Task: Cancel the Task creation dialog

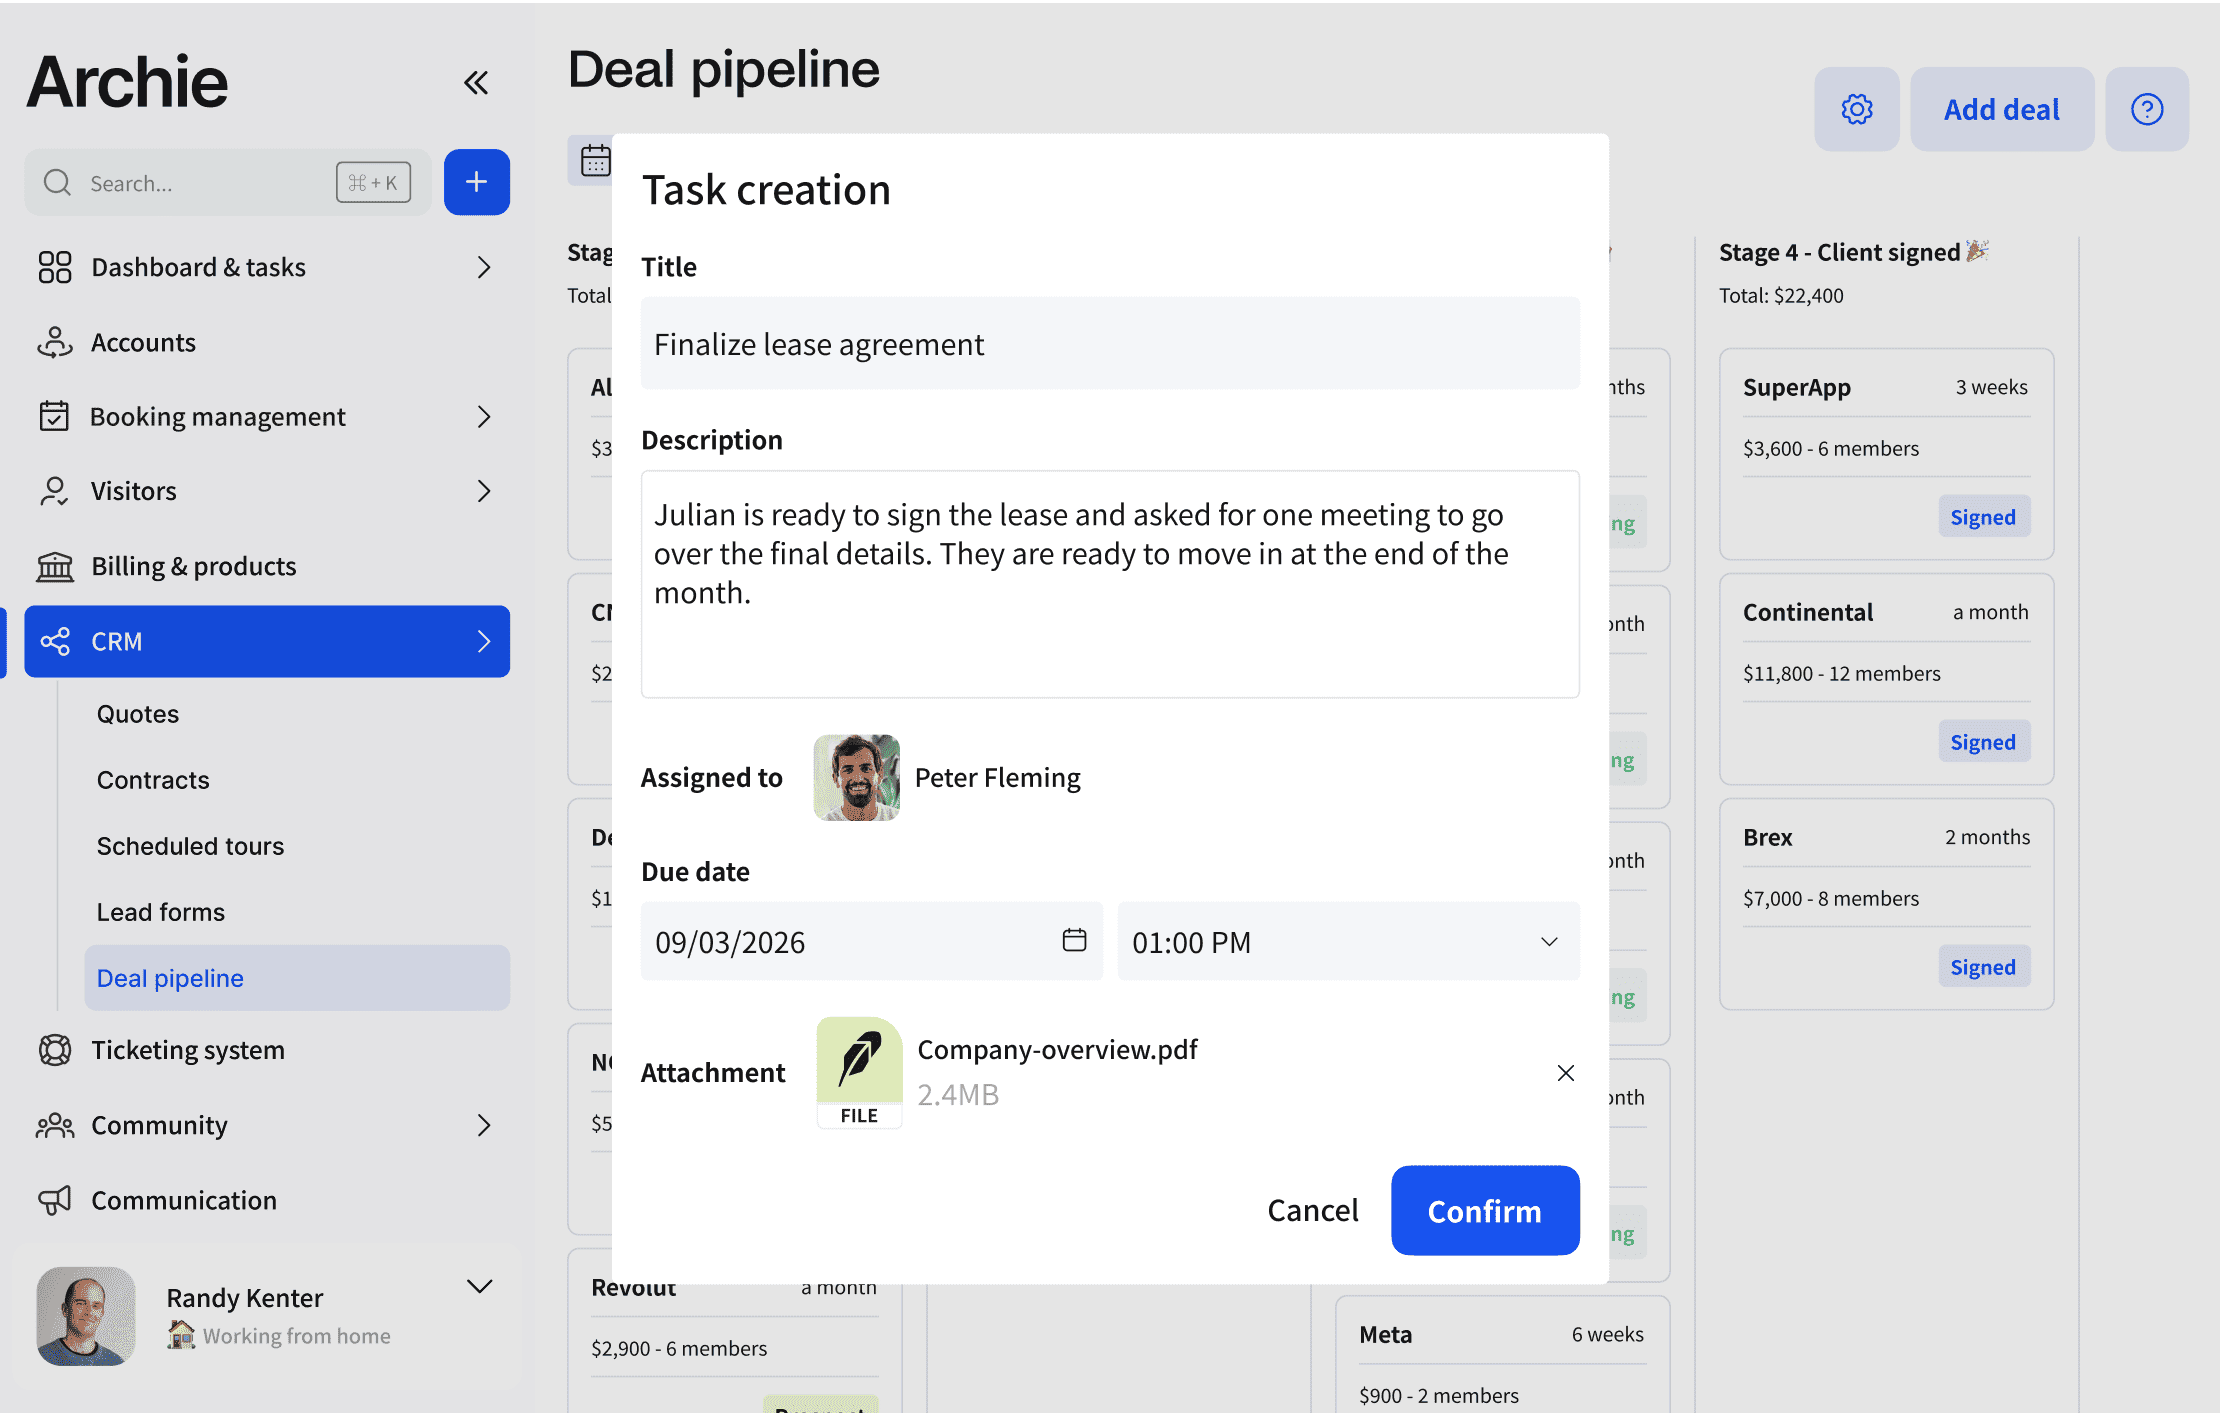Action: point(1313,1210)
